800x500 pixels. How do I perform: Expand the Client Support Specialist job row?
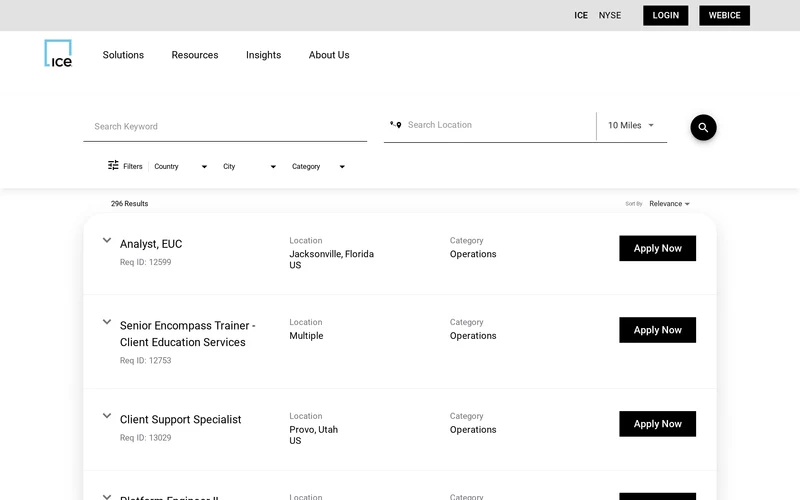(107, 415)
